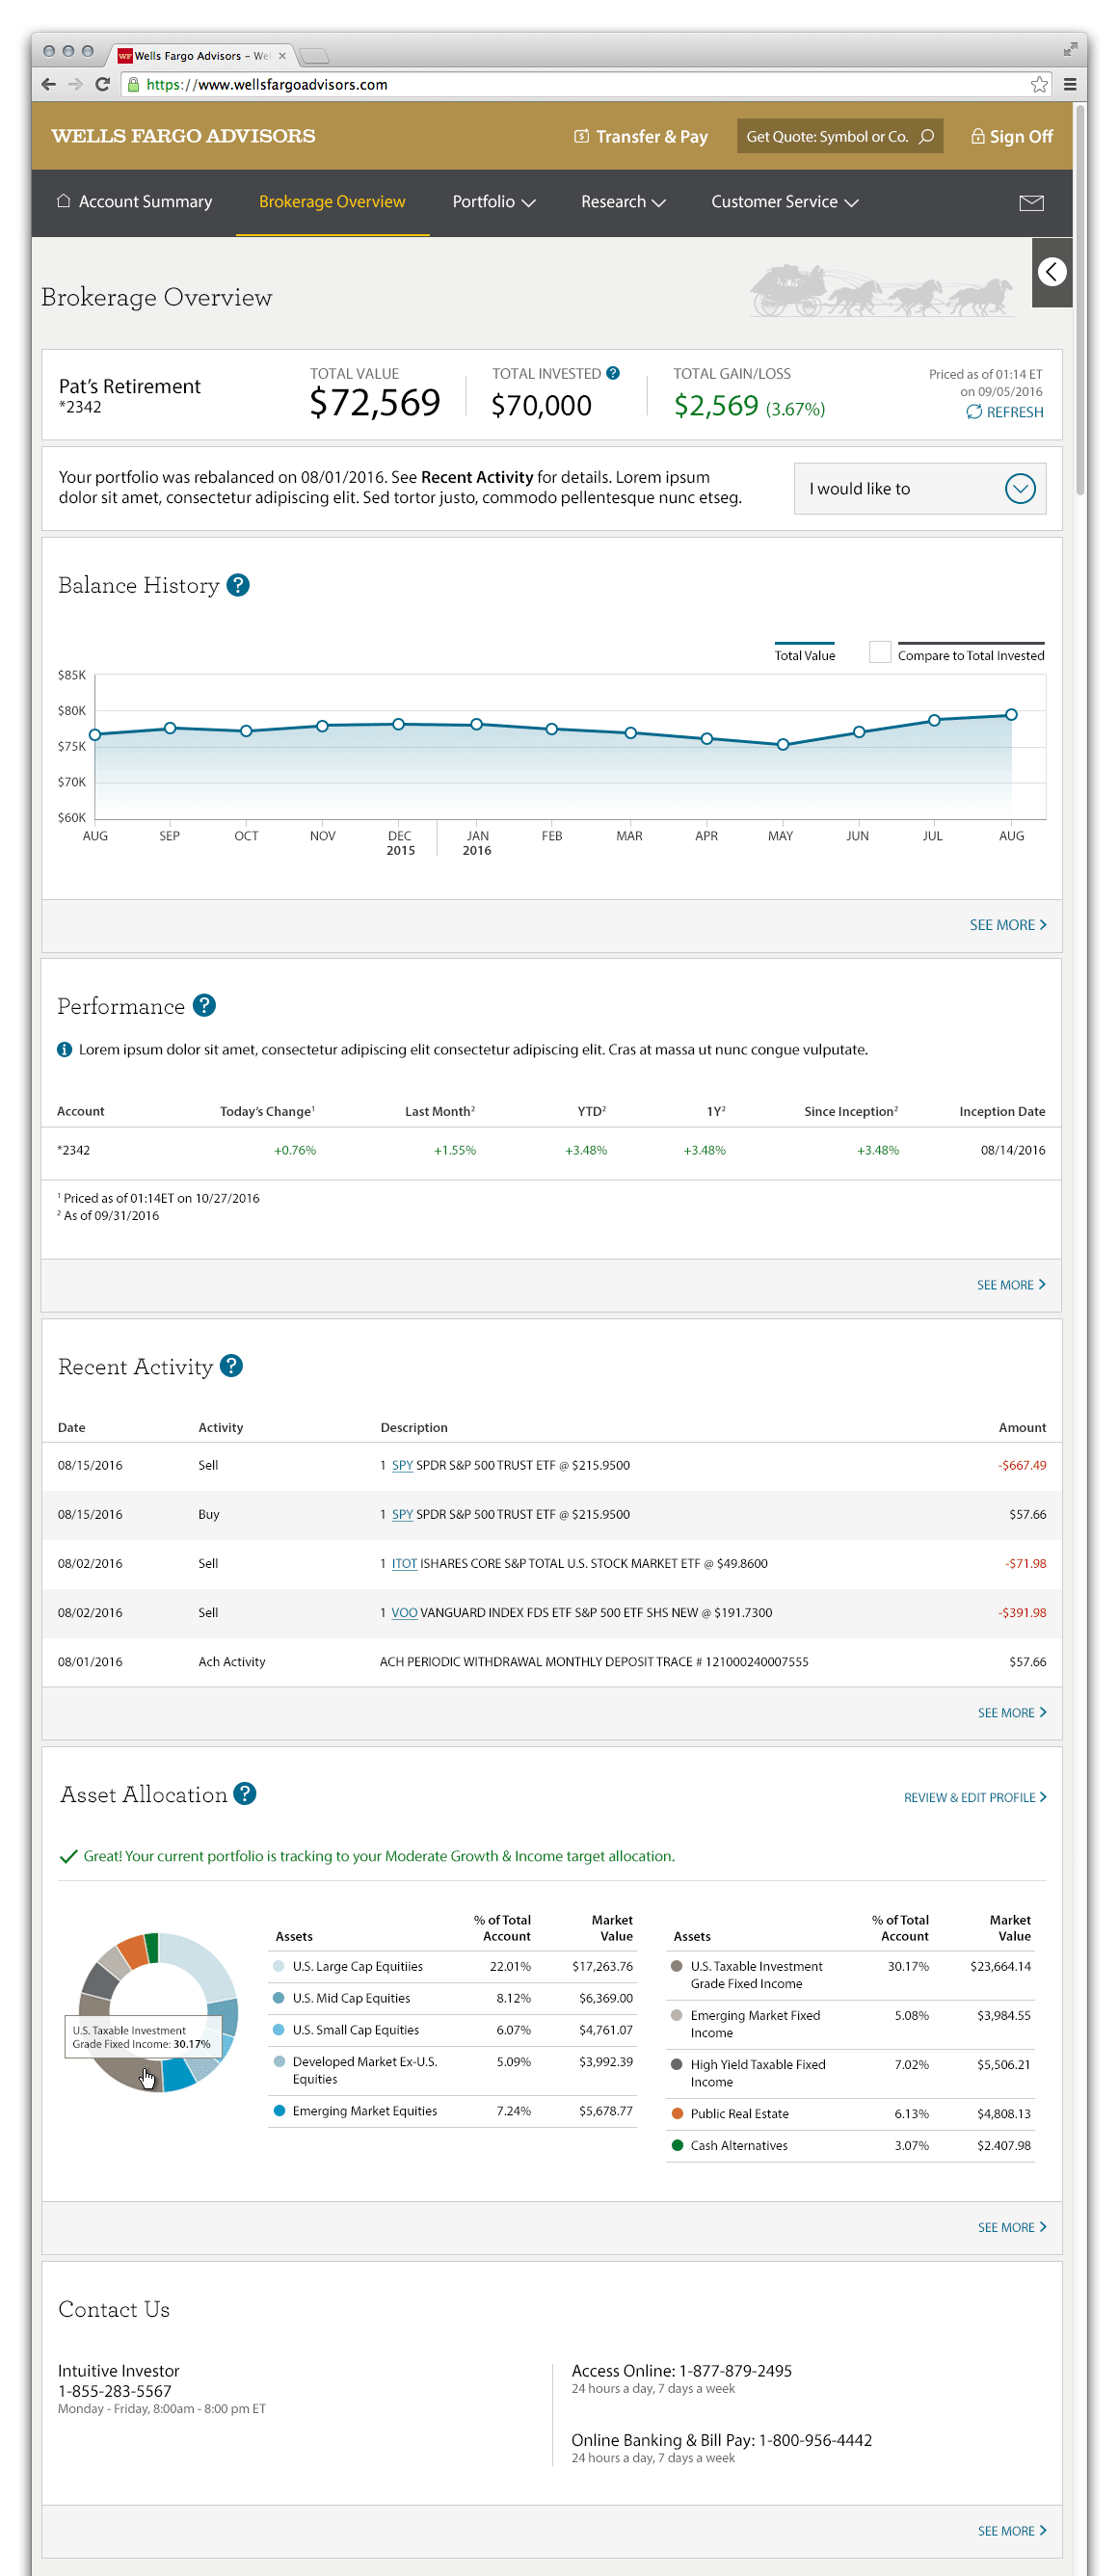Open Transfer & Pay
This screenshot has width=1118, height=2576.
[640, 137]
